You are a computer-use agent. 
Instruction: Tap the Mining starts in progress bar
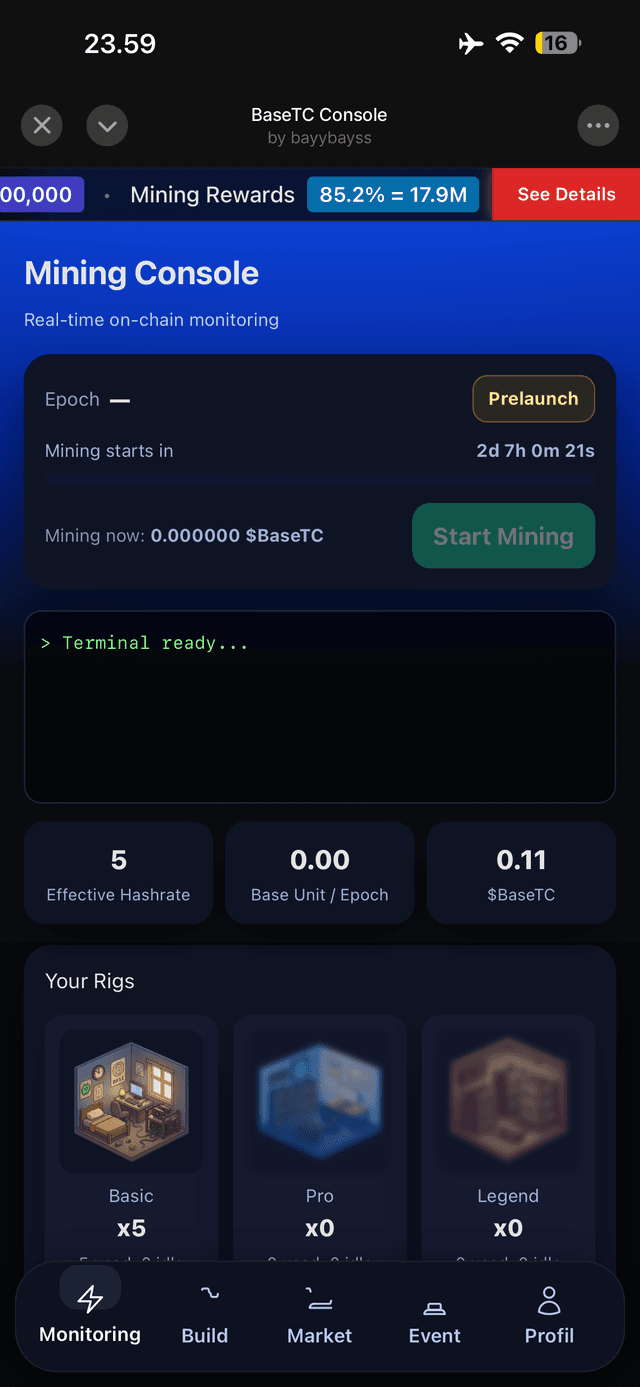pos(320,479)
